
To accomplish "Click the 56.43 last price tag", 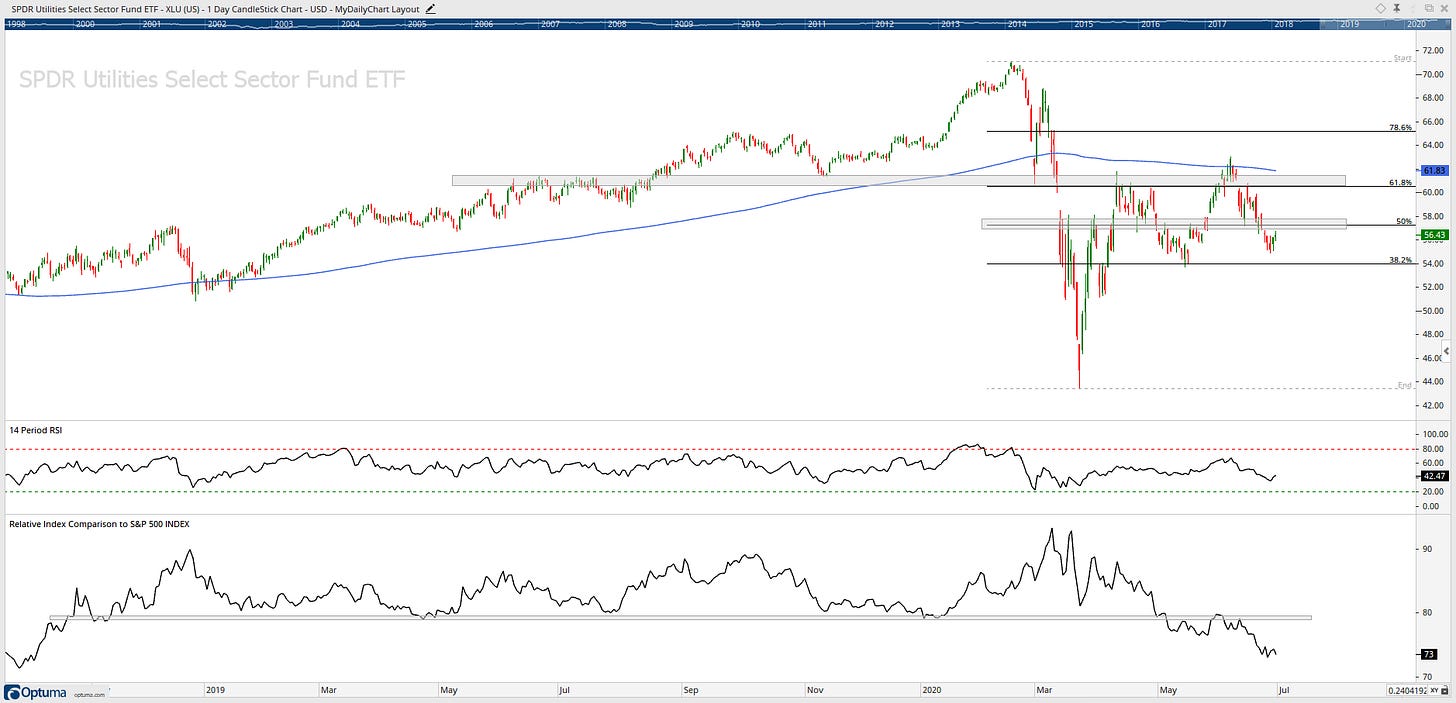I will tap(1434, 235).
